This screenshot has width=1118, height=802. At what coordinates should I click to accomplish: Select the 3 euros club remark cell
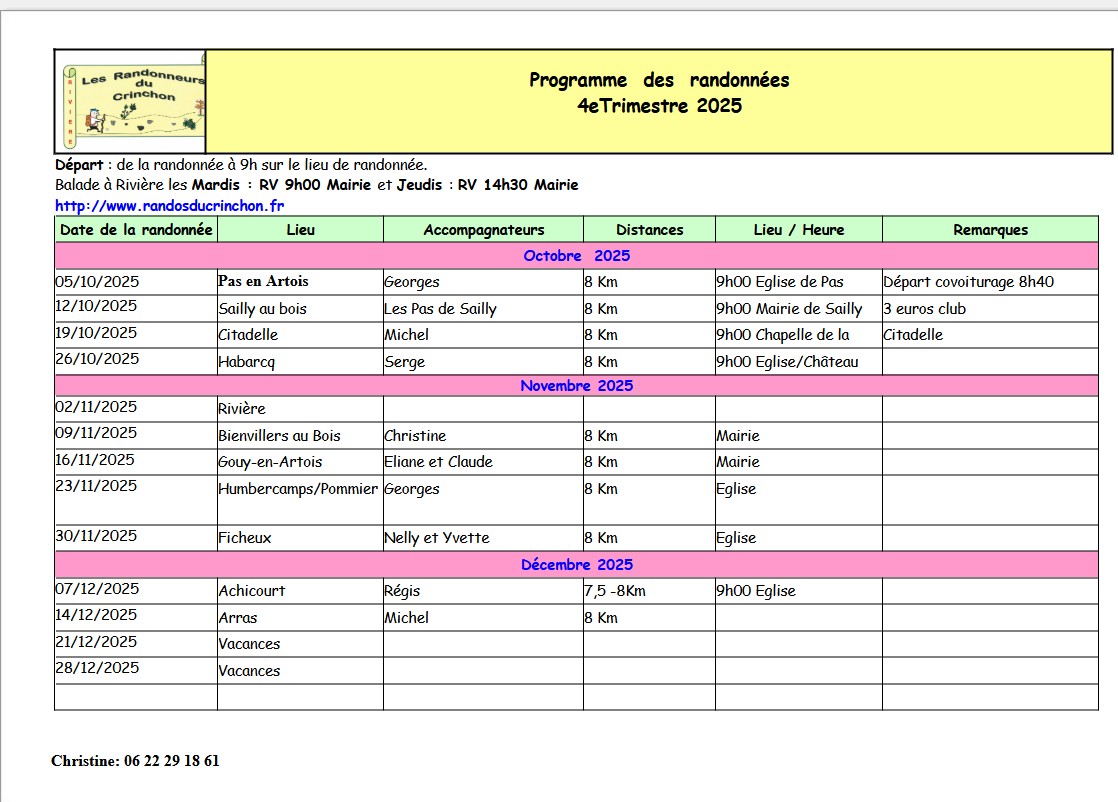[x=925, y=309]
